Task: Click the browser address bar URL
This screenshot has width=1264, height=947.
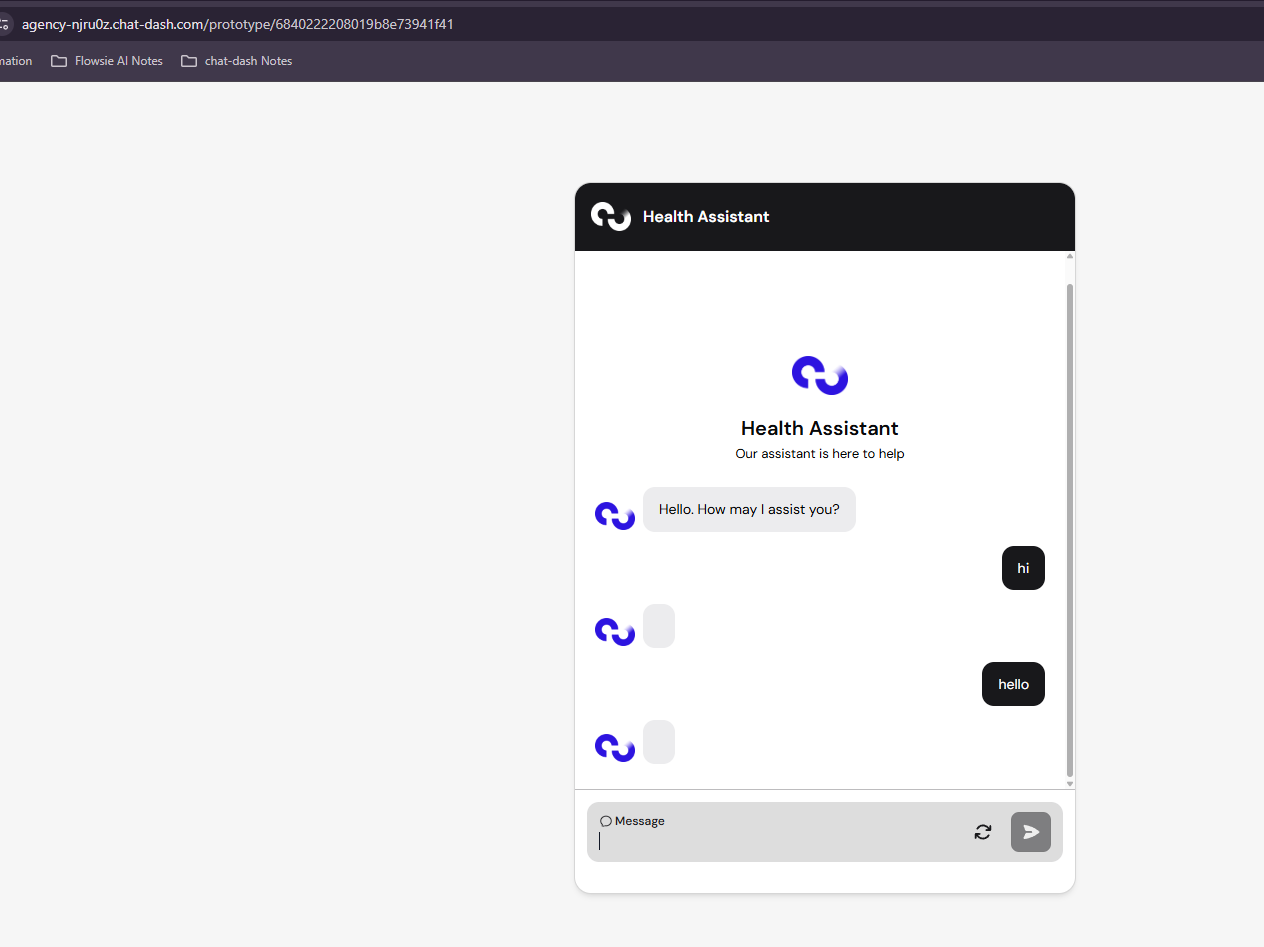Action: [238, 24]
